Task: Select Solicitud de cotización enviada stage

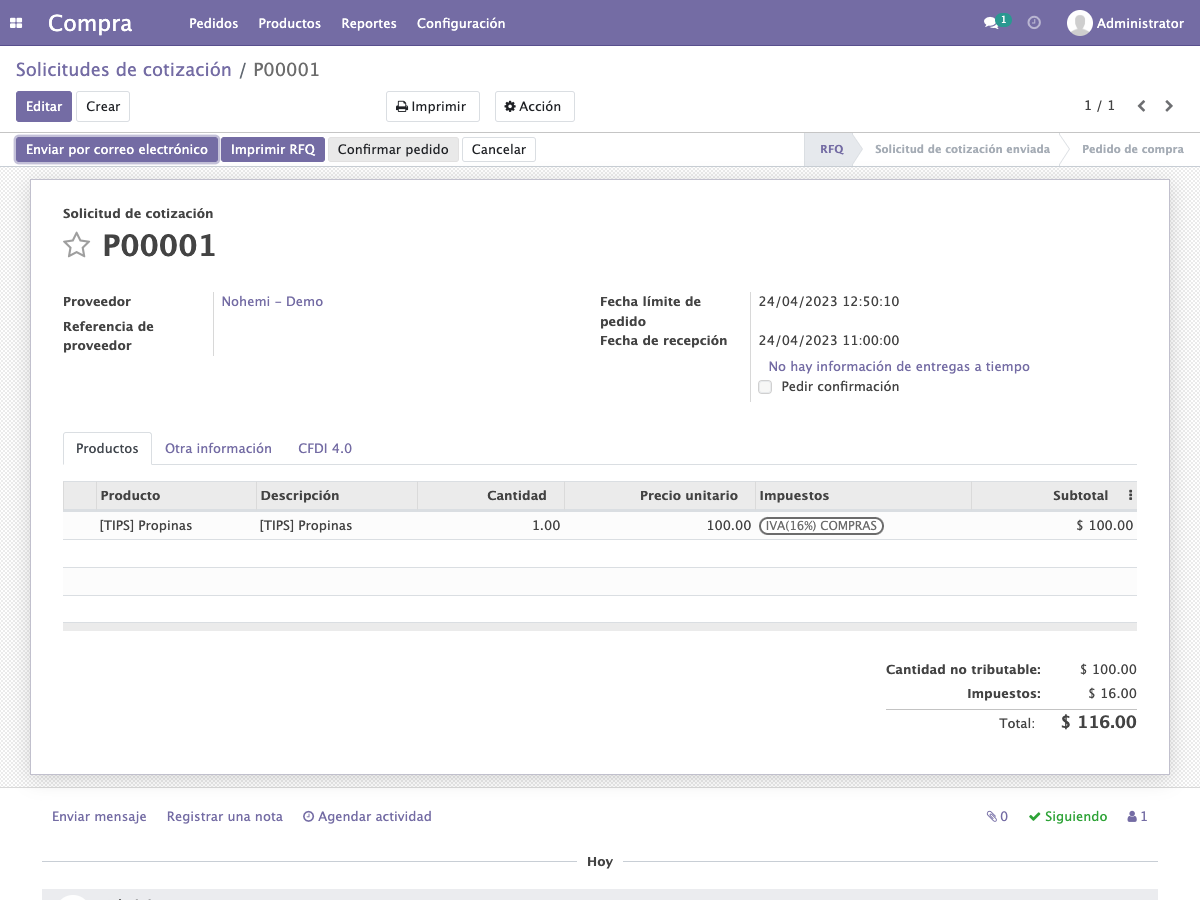Action: point(962,150)
